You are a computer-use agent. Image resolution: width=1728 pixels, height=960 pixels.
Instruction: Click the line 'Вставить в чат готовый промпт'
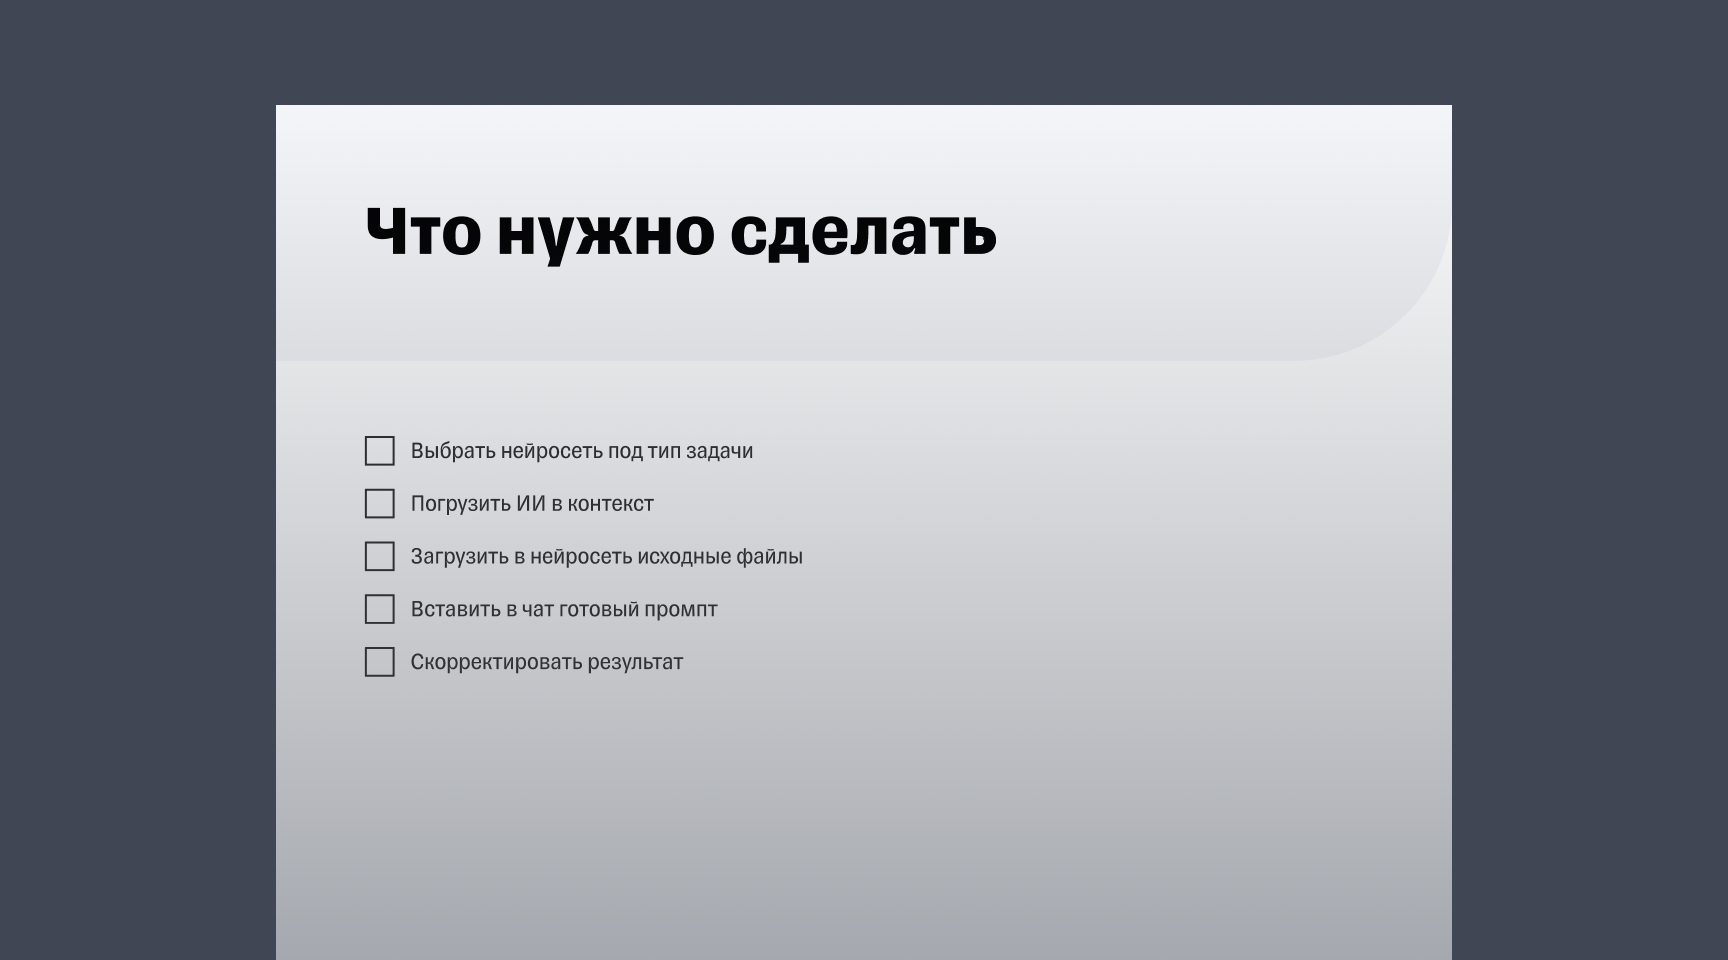coord(565,608)
